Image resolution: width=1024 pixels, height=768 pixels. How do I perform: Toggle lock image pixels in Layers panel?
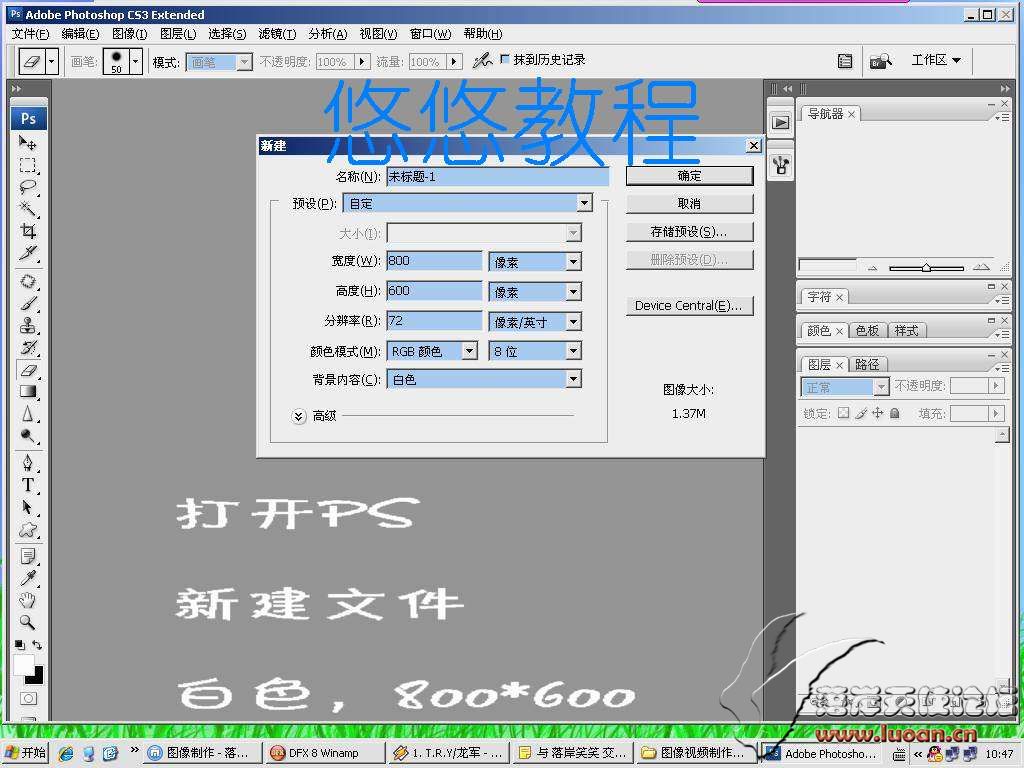coord(861,413)
